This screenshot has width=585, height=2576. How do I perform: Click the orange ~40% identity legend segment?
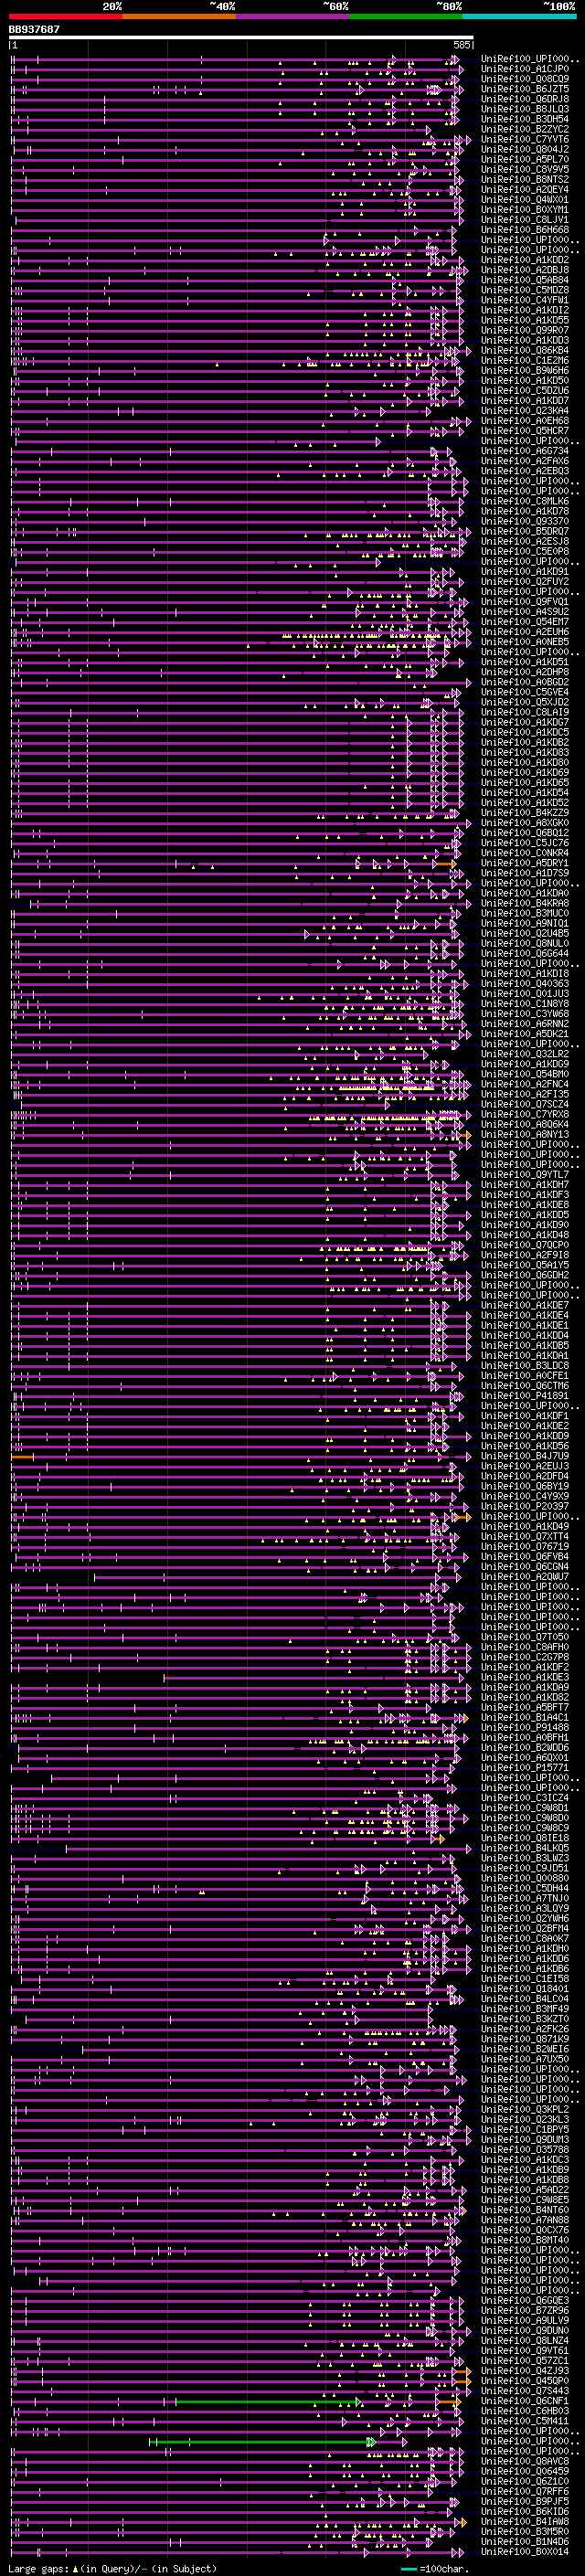coord(180,16)
